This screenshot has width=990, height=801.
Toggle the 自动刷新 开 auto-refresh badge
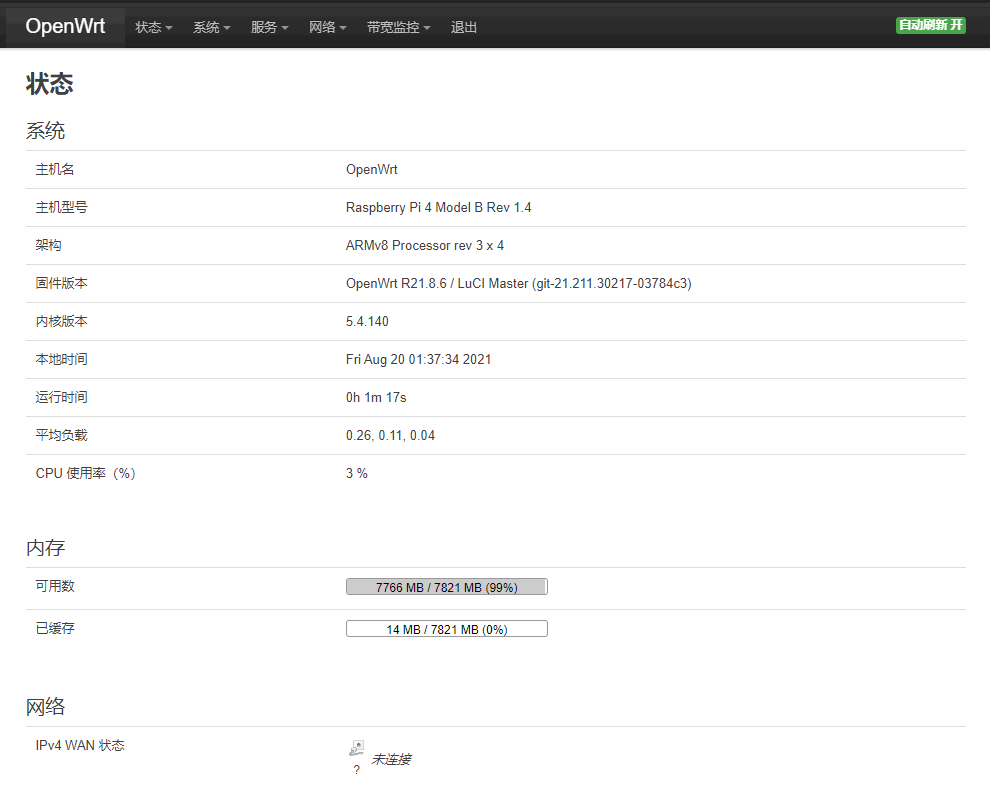click(931, 25)
